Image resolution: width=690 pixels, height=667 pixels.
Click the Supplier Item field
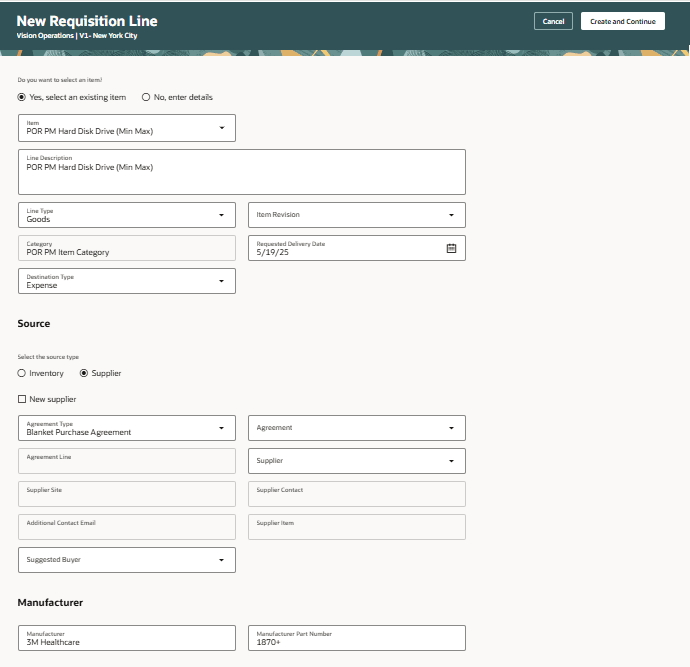point(356,527)
